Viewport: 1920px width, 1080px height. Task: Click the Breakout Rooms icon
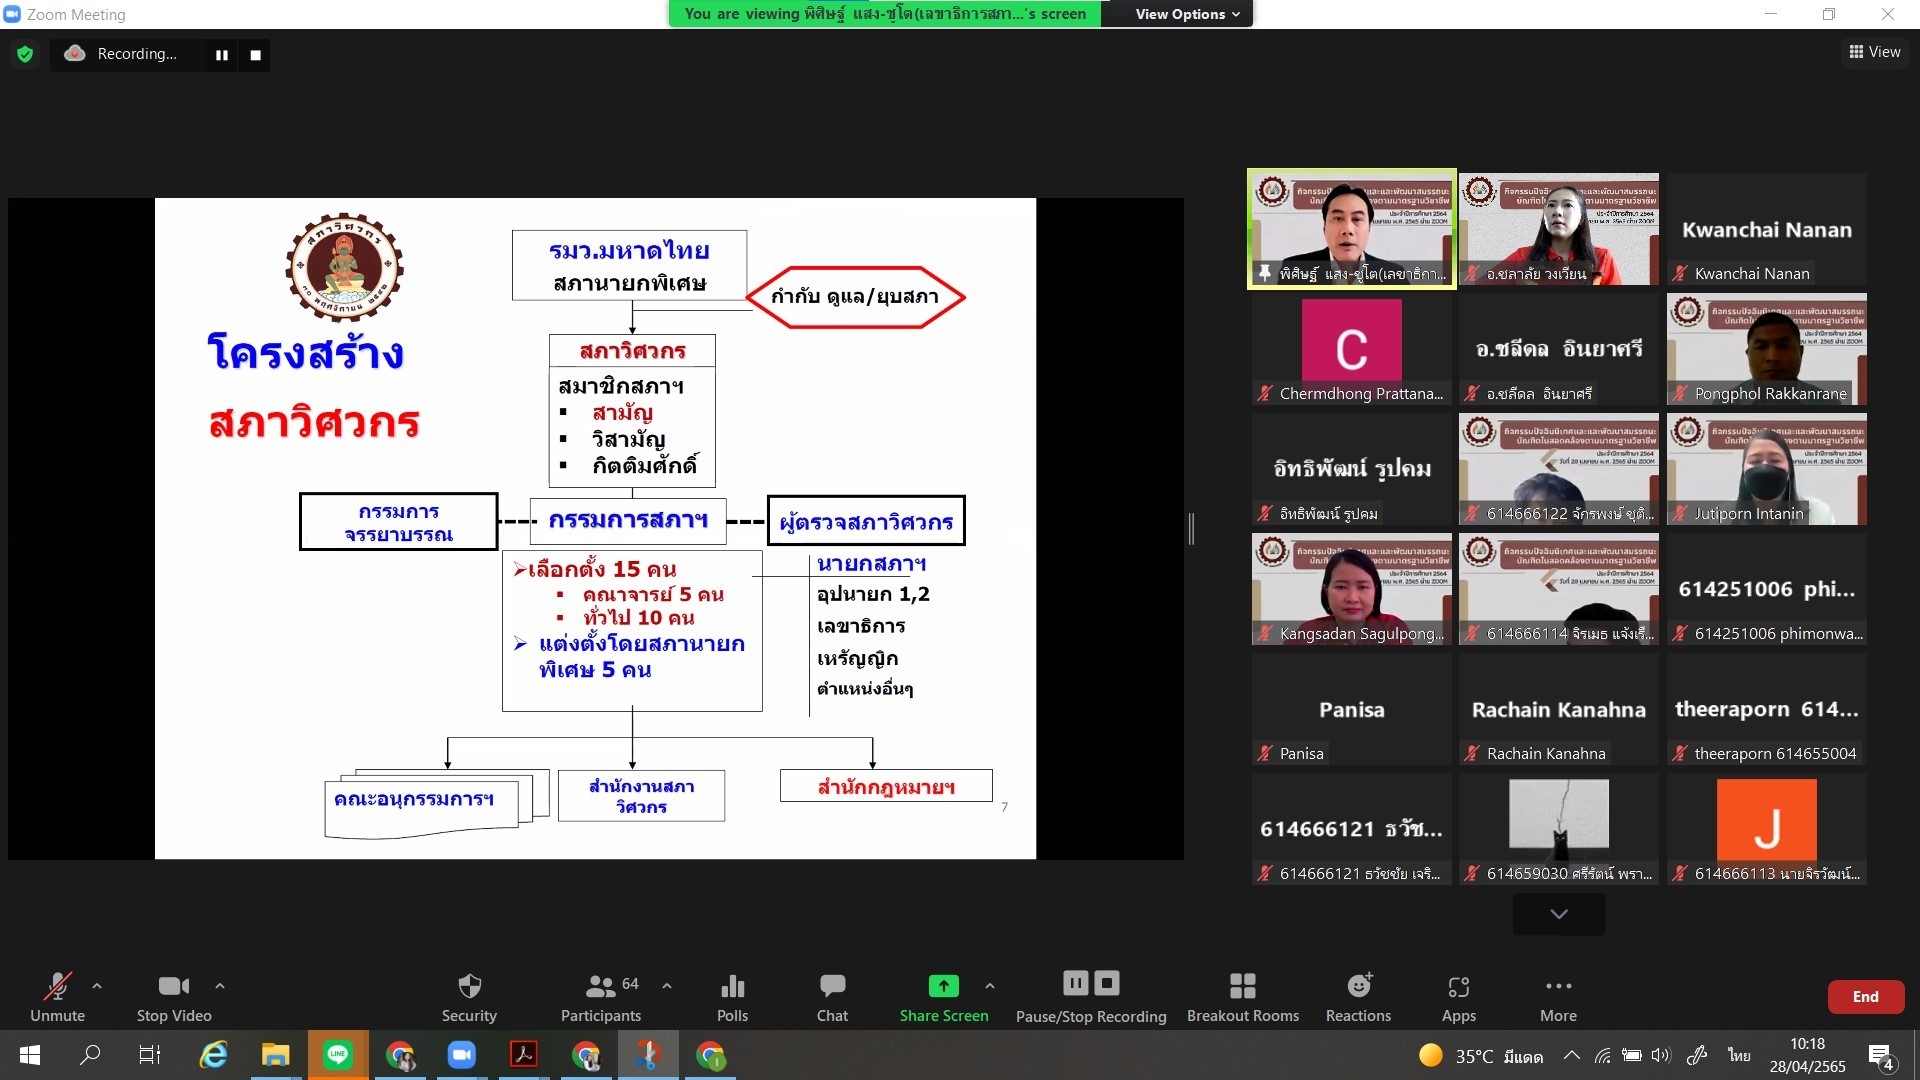[1242, 987]
